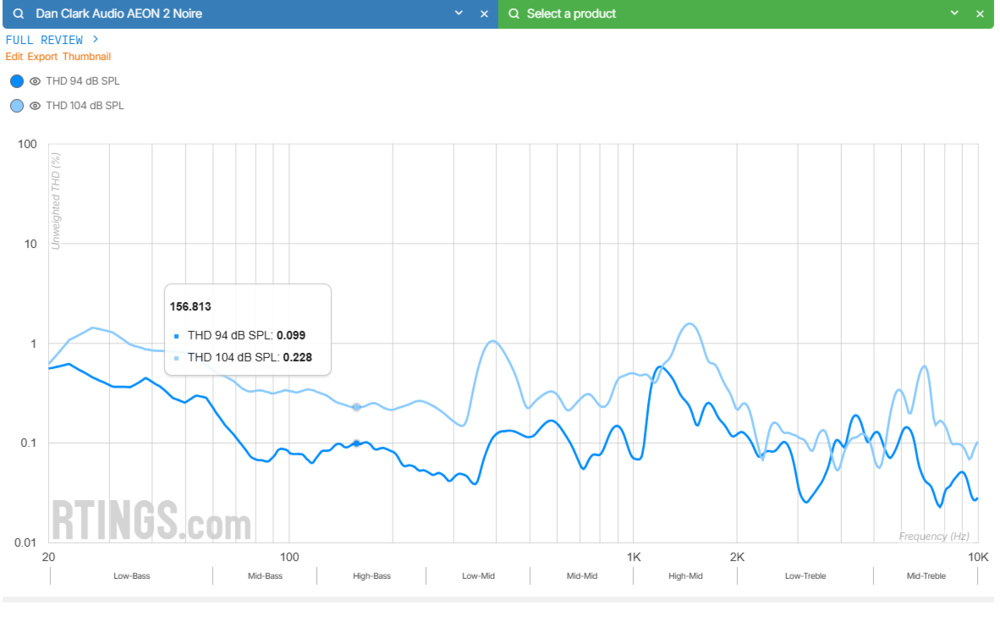The height and width of the screenshot is (633, 1000).
Task: Click the light square marker beside THD 104 dB SPL in tooltip
Action: [x=177, y=357]
